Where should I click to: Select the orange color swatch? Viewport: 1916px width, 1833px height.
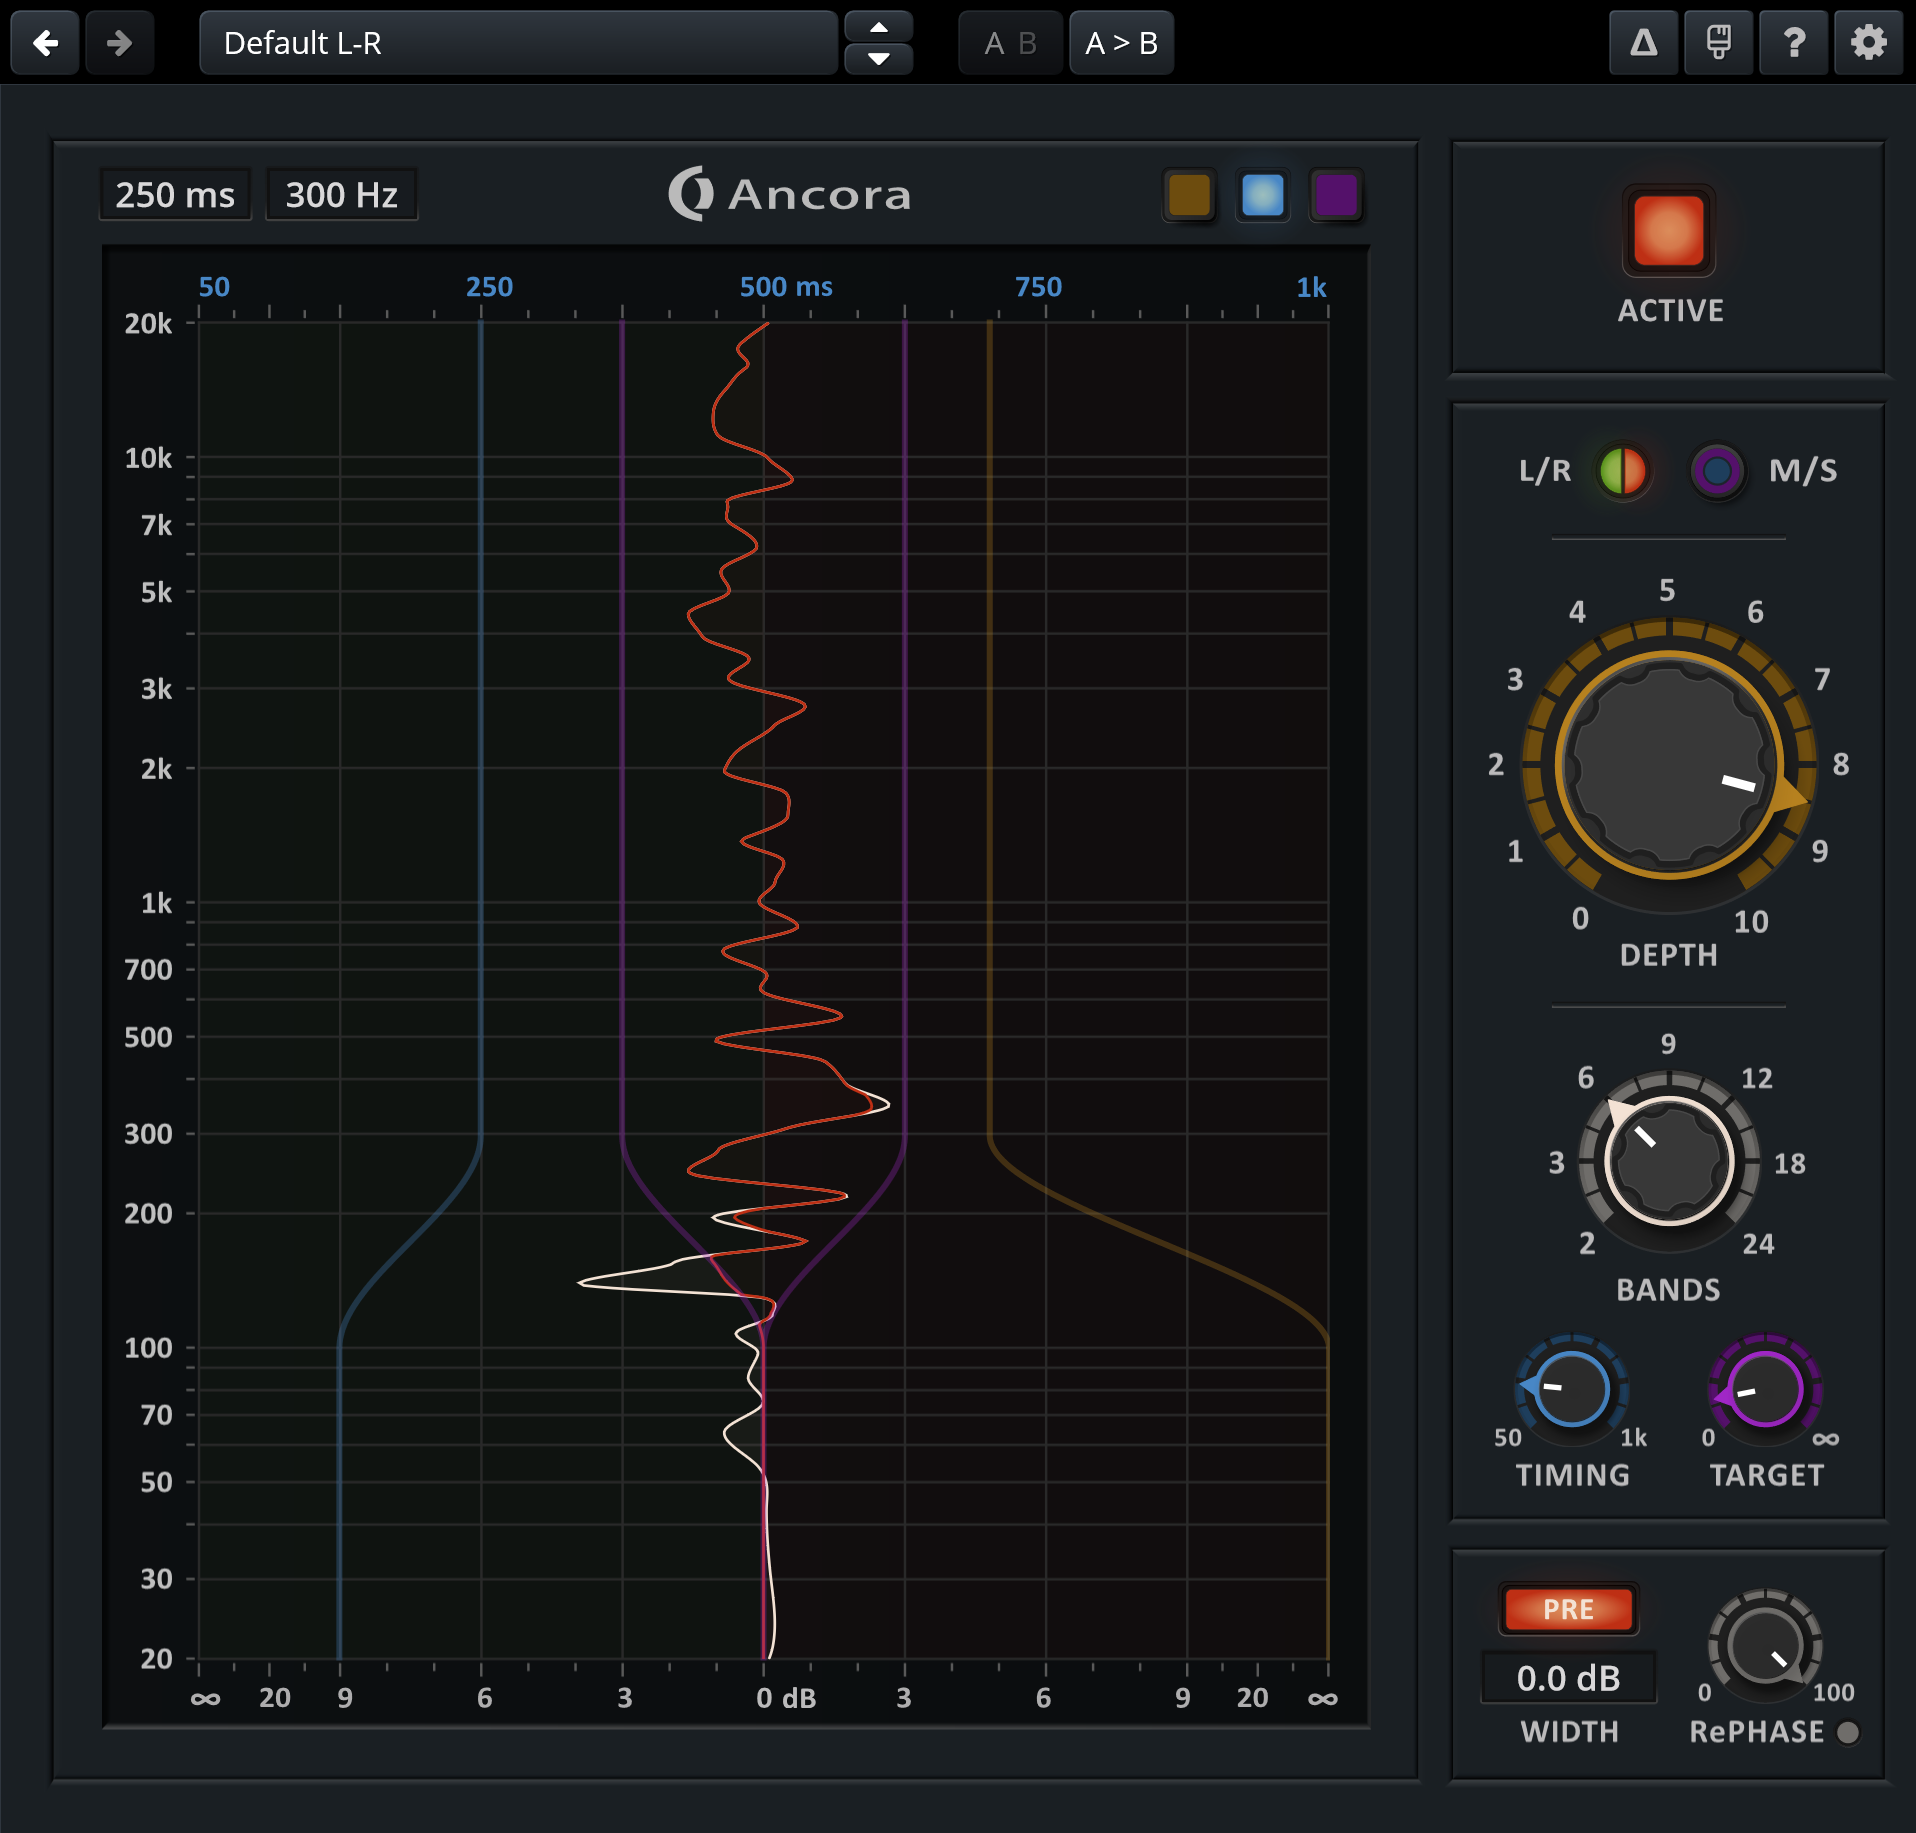tap(1189, 195)
